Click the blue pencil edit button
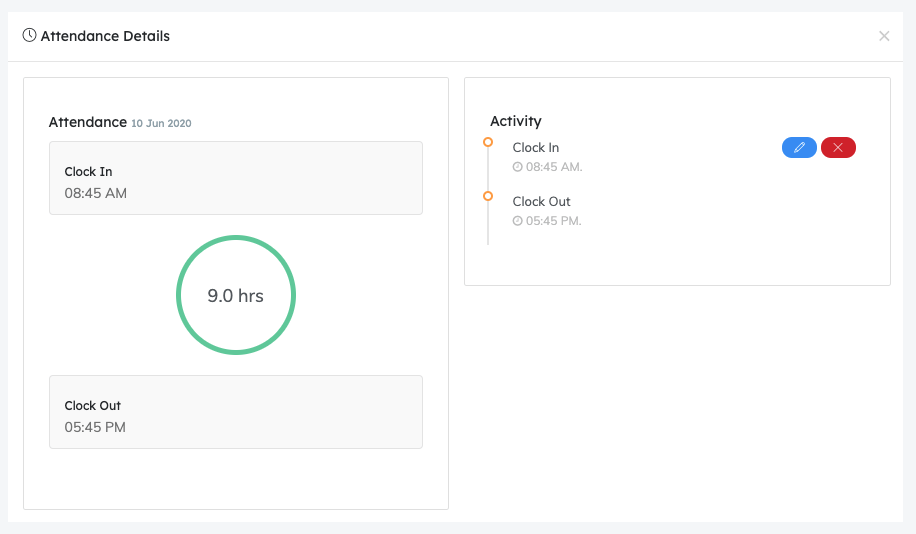 coord(799,148)
